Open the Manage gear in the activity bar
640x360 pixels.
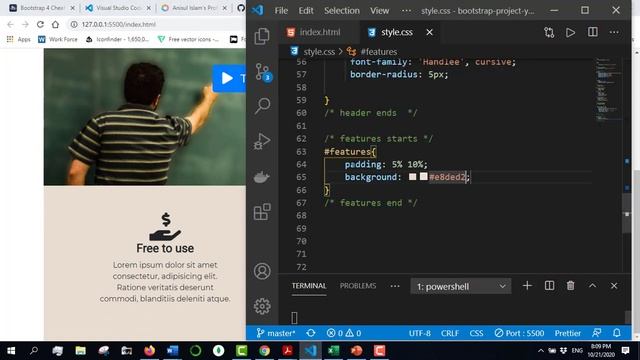(262, 306)
